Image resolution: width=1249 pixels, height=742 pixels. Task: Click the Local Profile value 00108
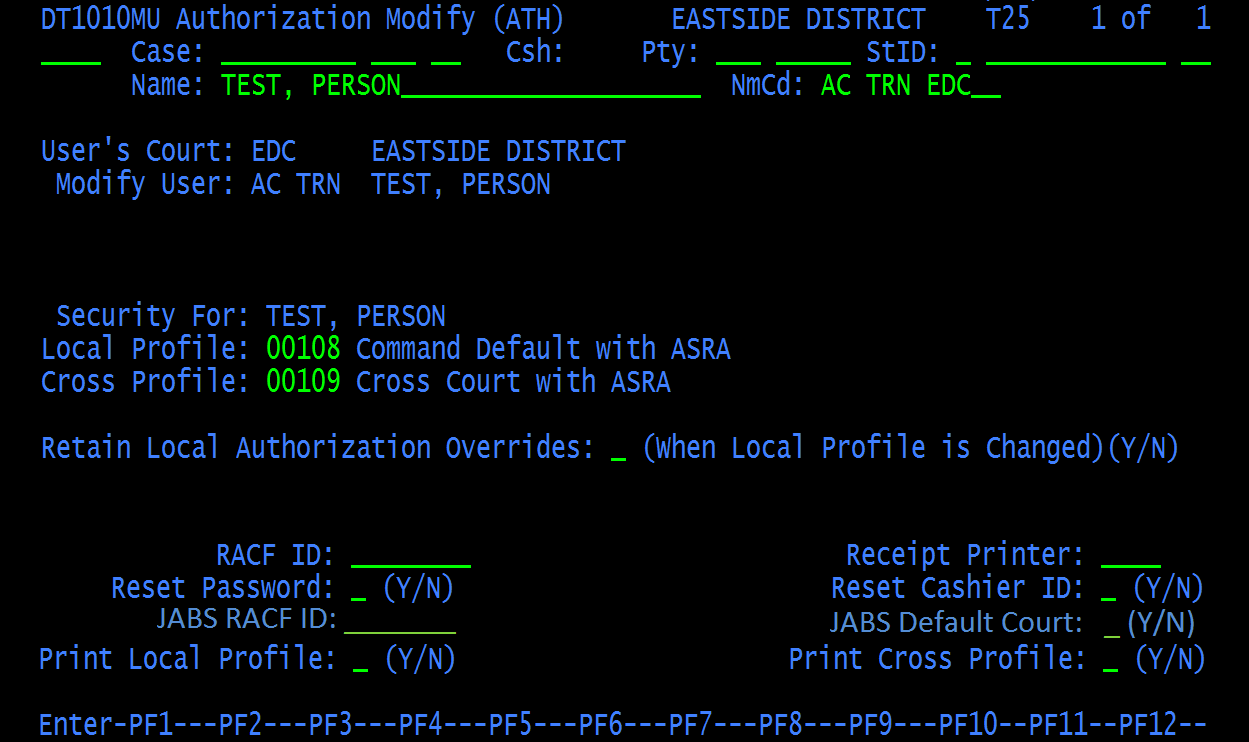[302, 349]
